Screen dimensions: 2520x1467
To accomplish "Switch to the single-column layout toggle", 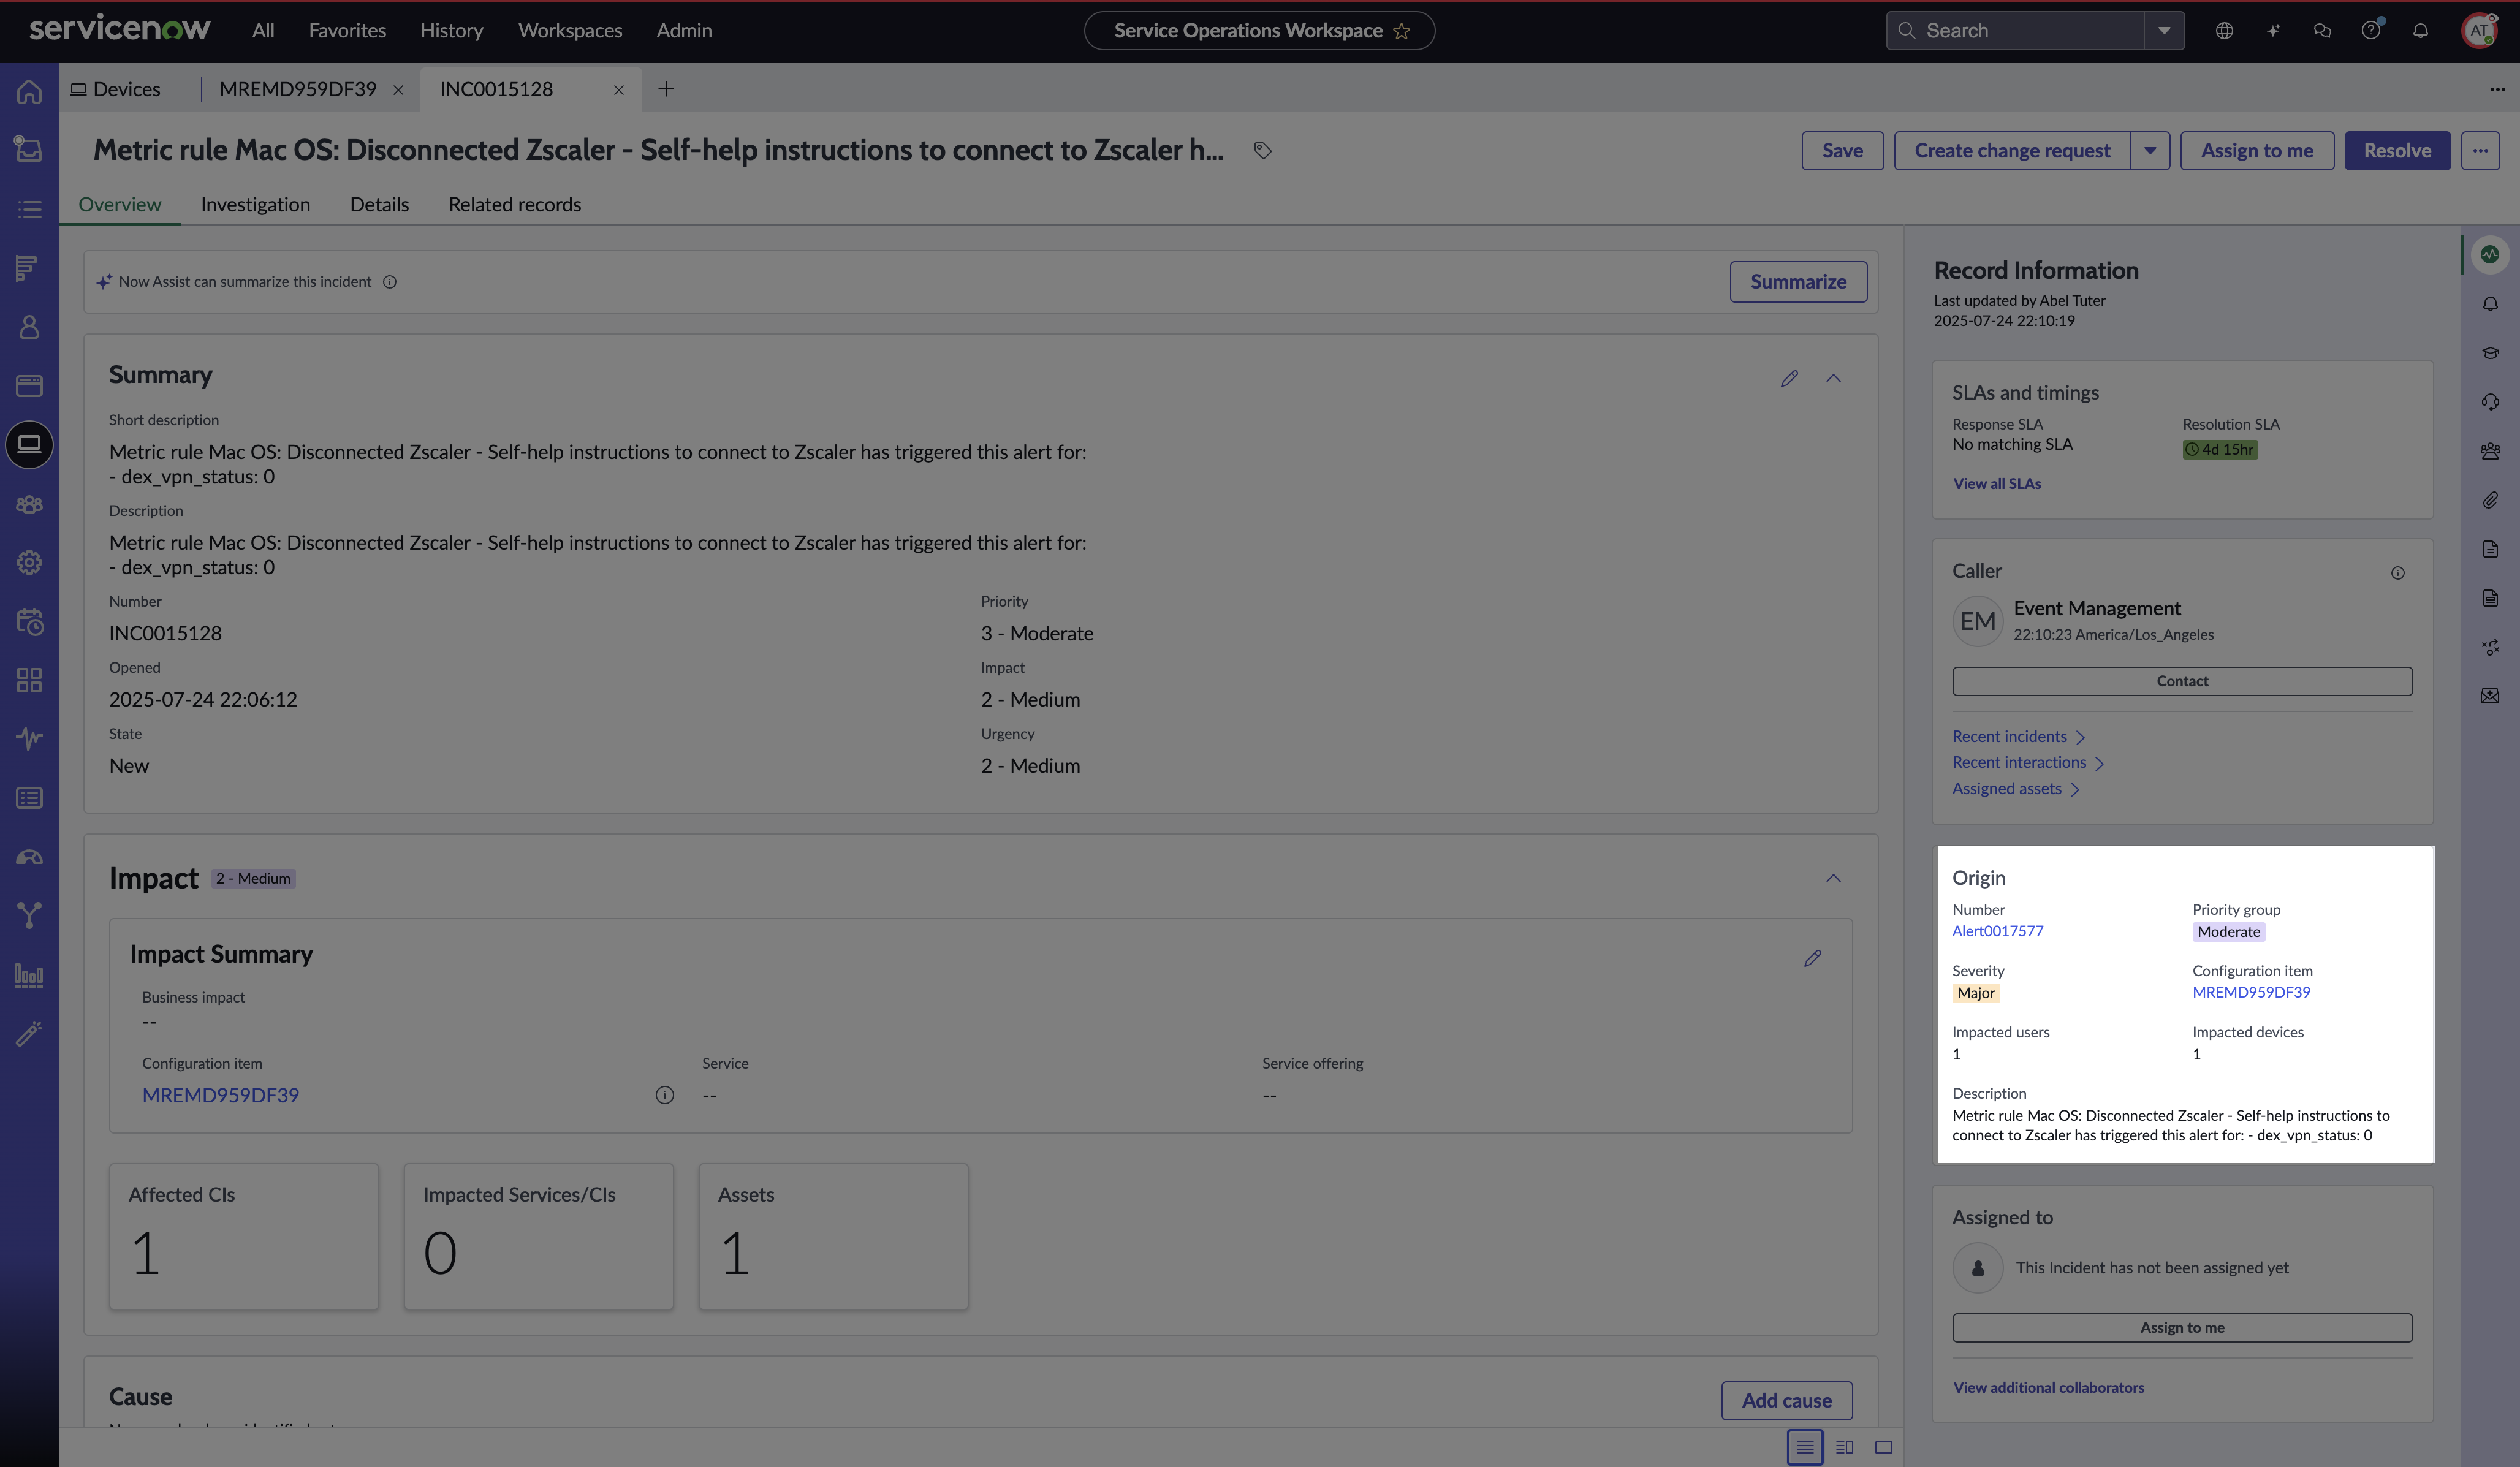I will (x=1804, y=1447).
